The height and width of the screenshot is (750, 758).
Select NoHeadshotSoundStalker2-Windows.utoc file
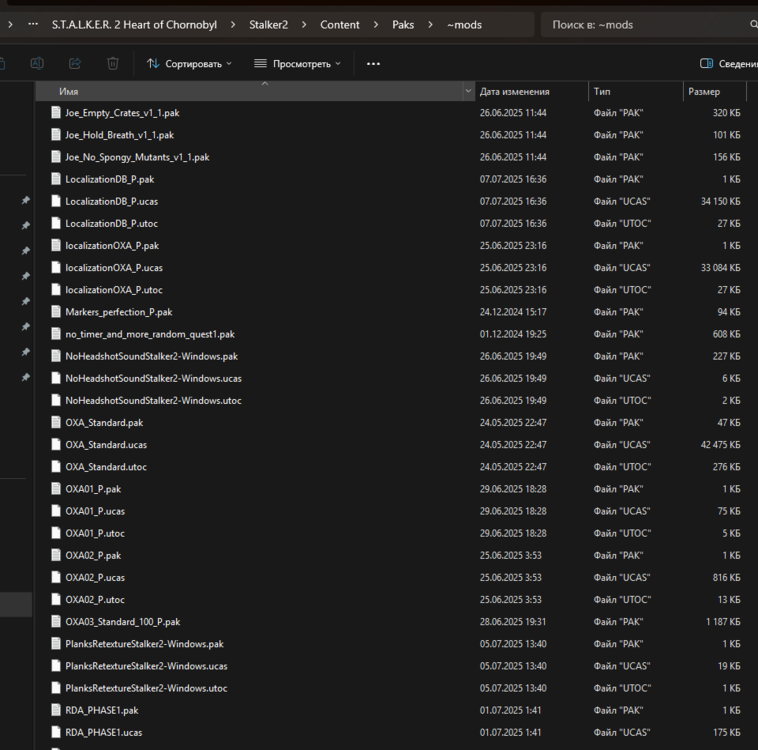[153, 401]
